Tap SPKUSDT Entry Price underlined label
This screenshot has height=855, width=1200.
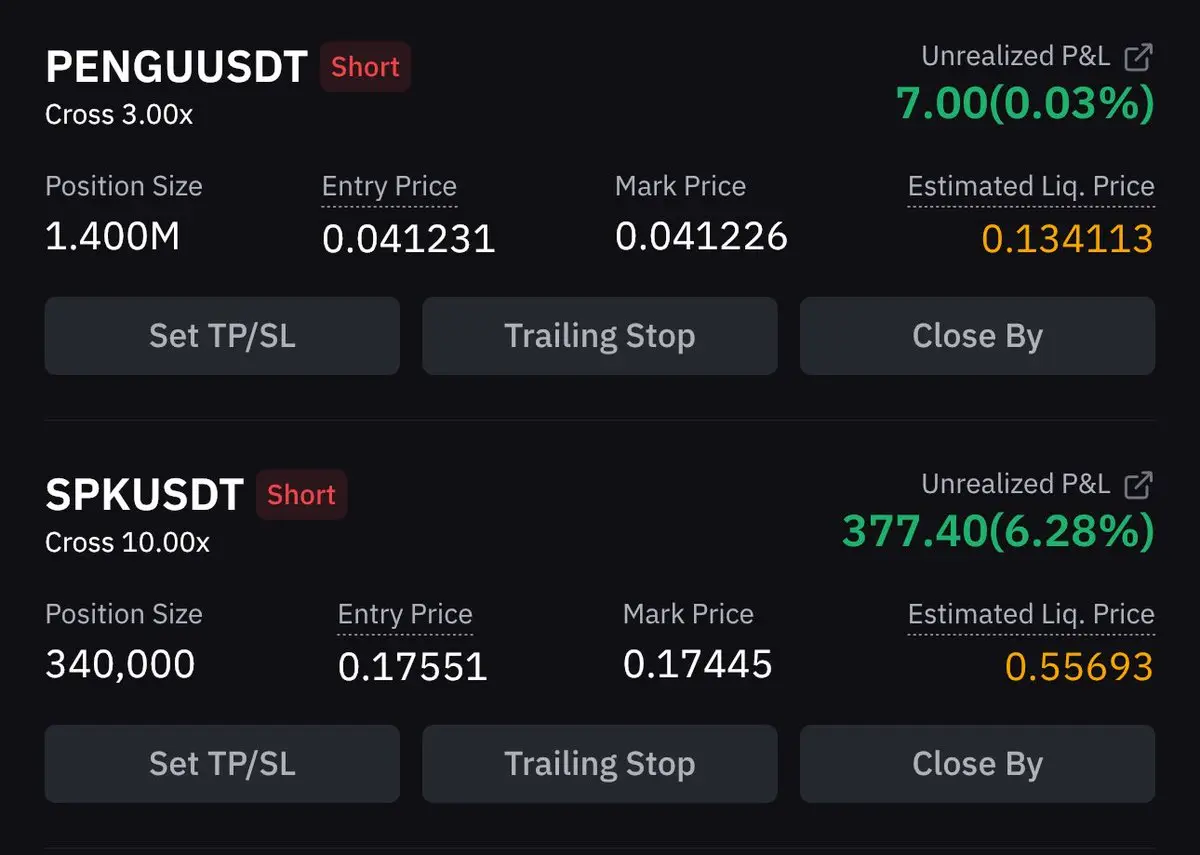click(x=405, y=615)
